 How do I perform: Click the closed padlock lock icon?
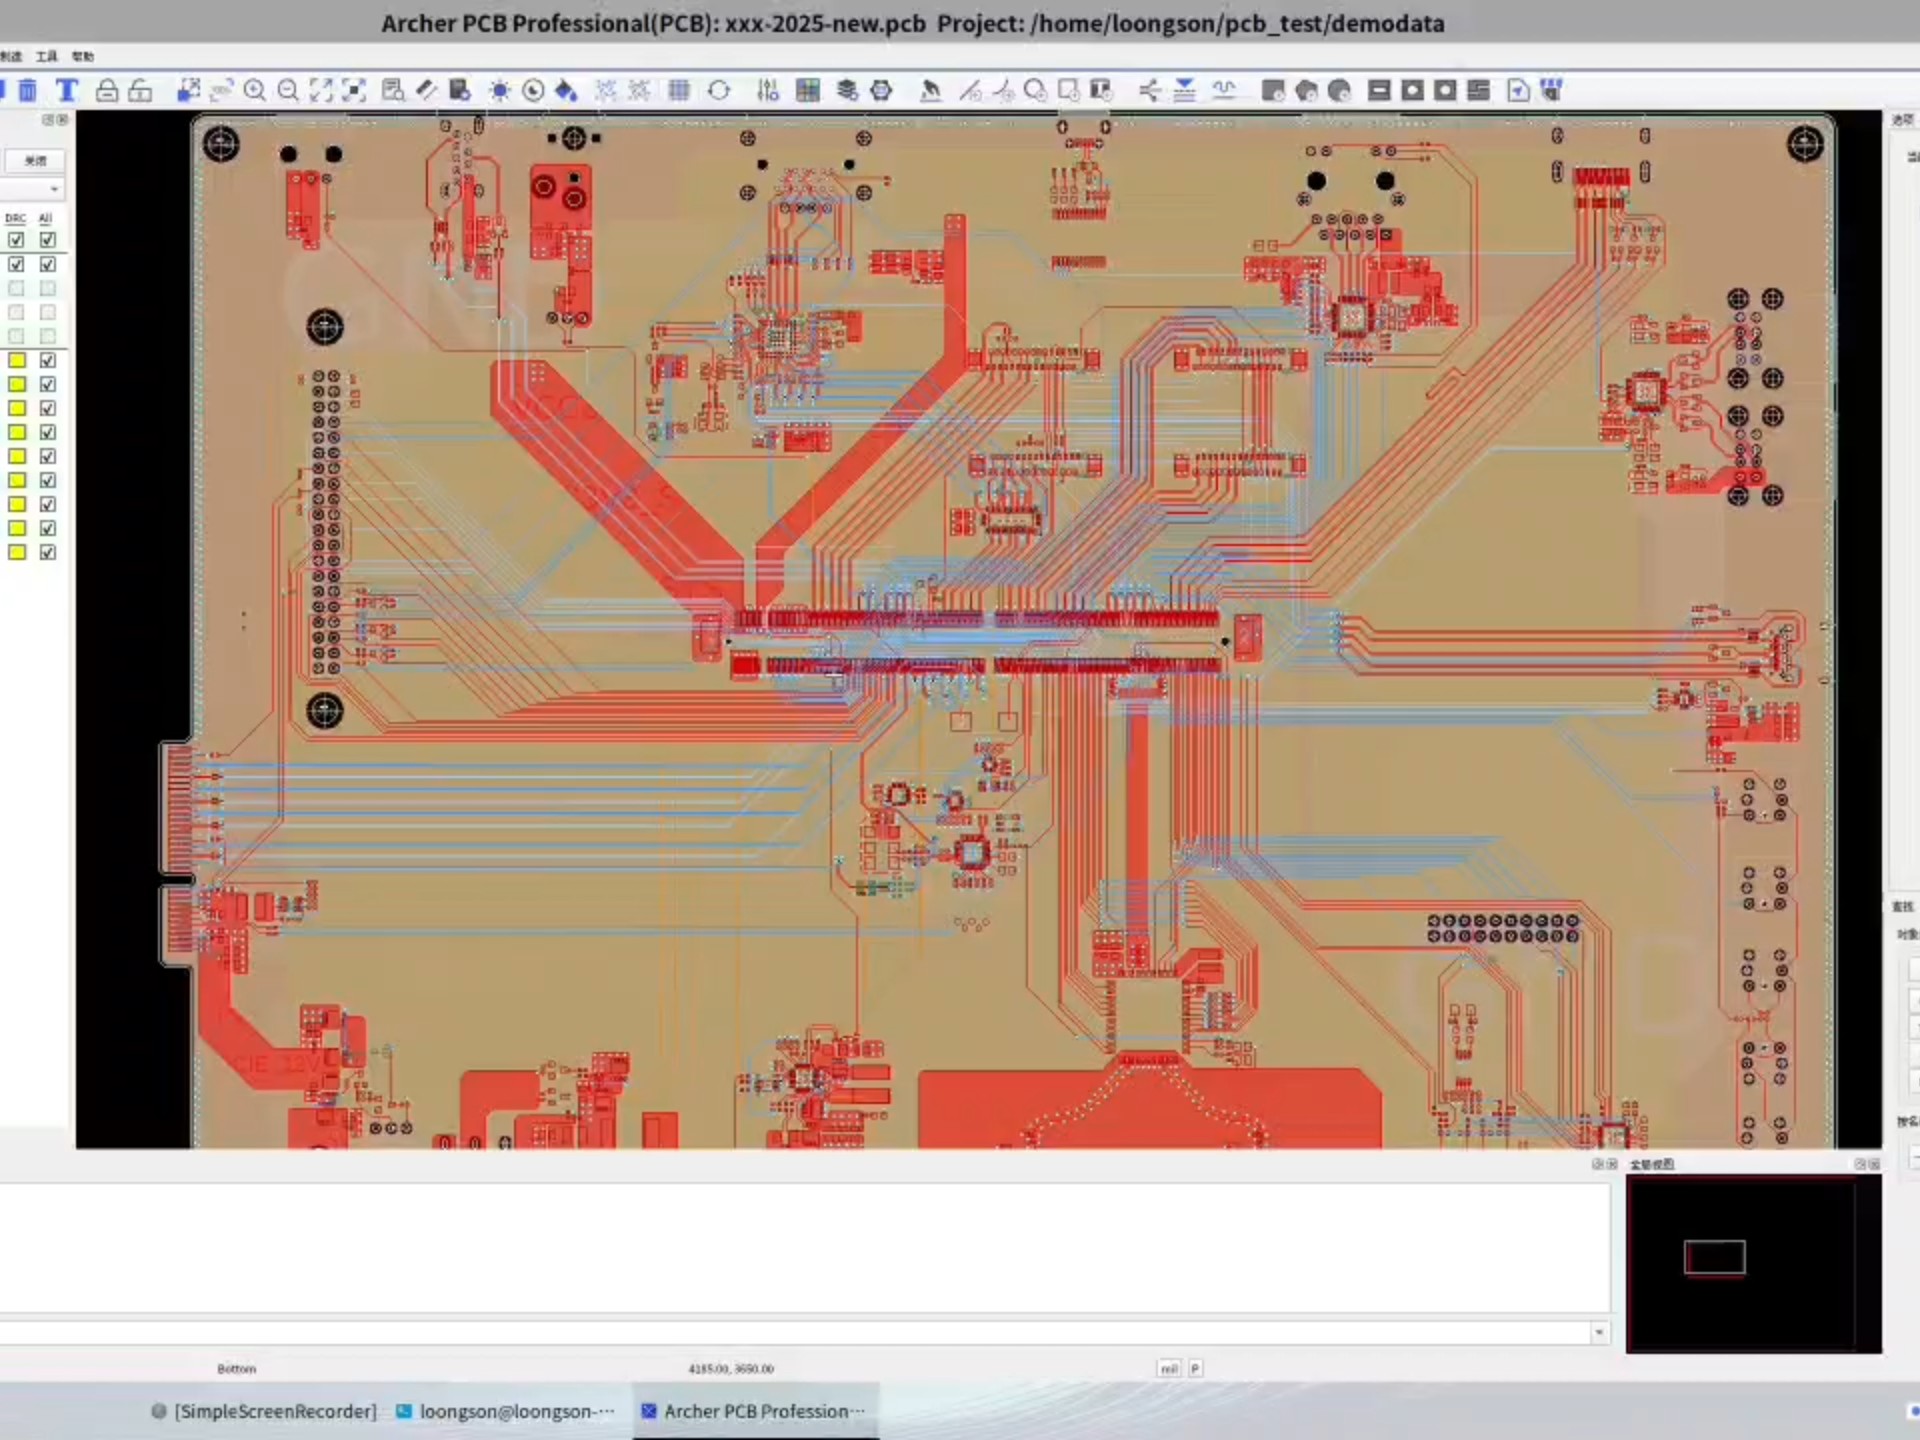[107, 91]
